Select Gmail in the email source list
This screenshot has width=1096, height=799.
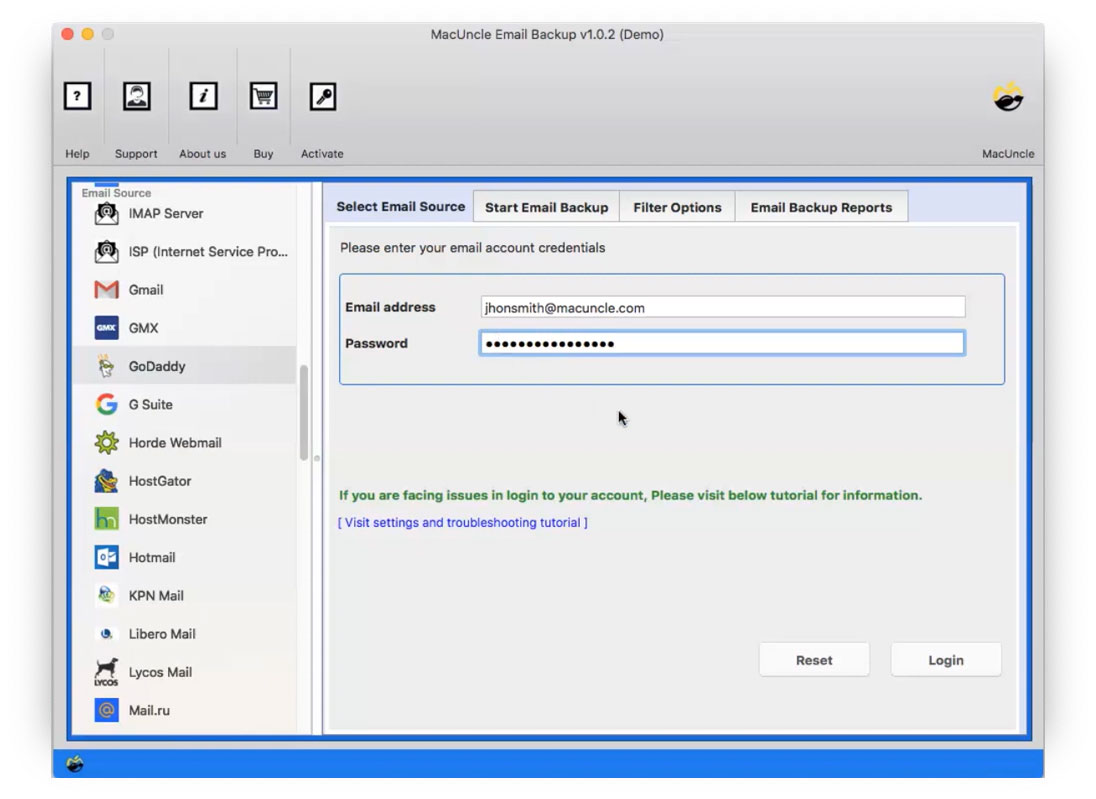click(145, 290)
